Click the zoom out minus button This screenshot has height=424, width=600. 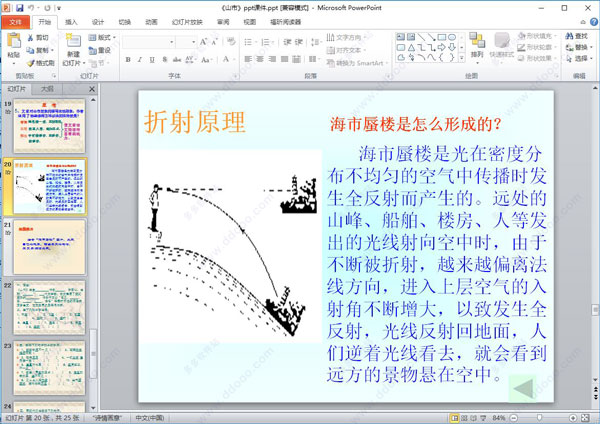[514, 418]
